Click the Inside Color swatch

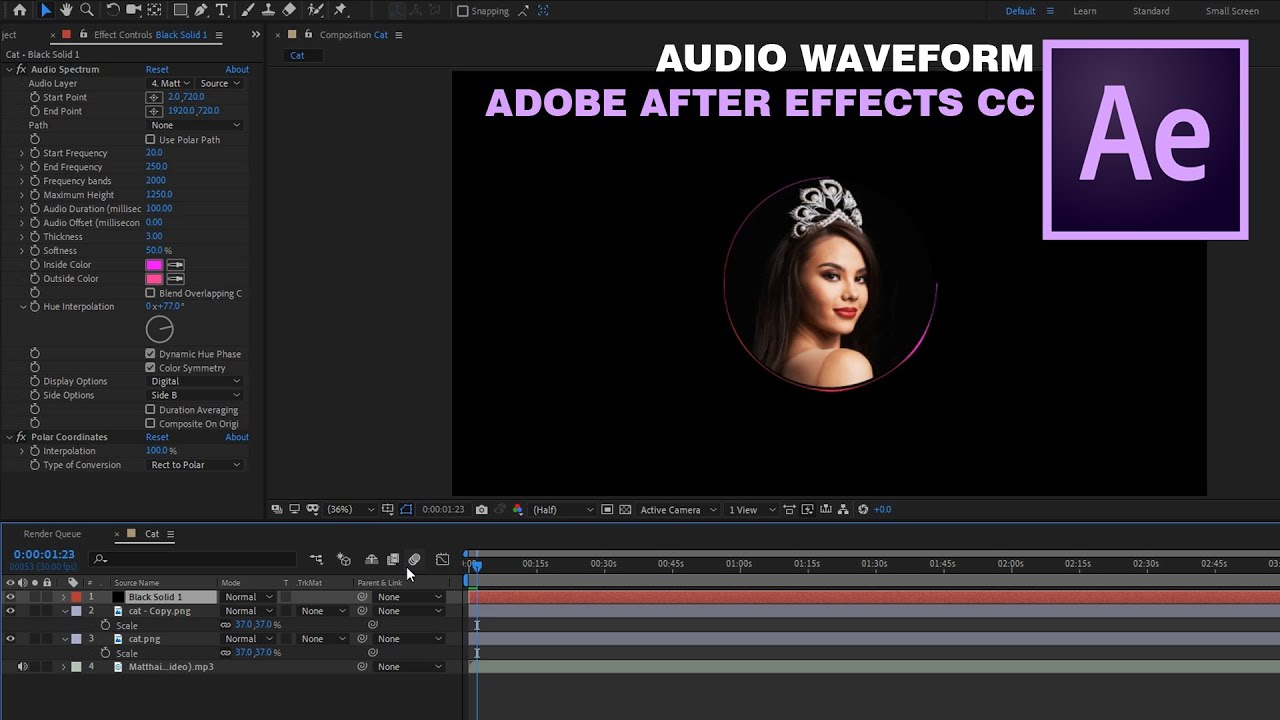point(154,265)
